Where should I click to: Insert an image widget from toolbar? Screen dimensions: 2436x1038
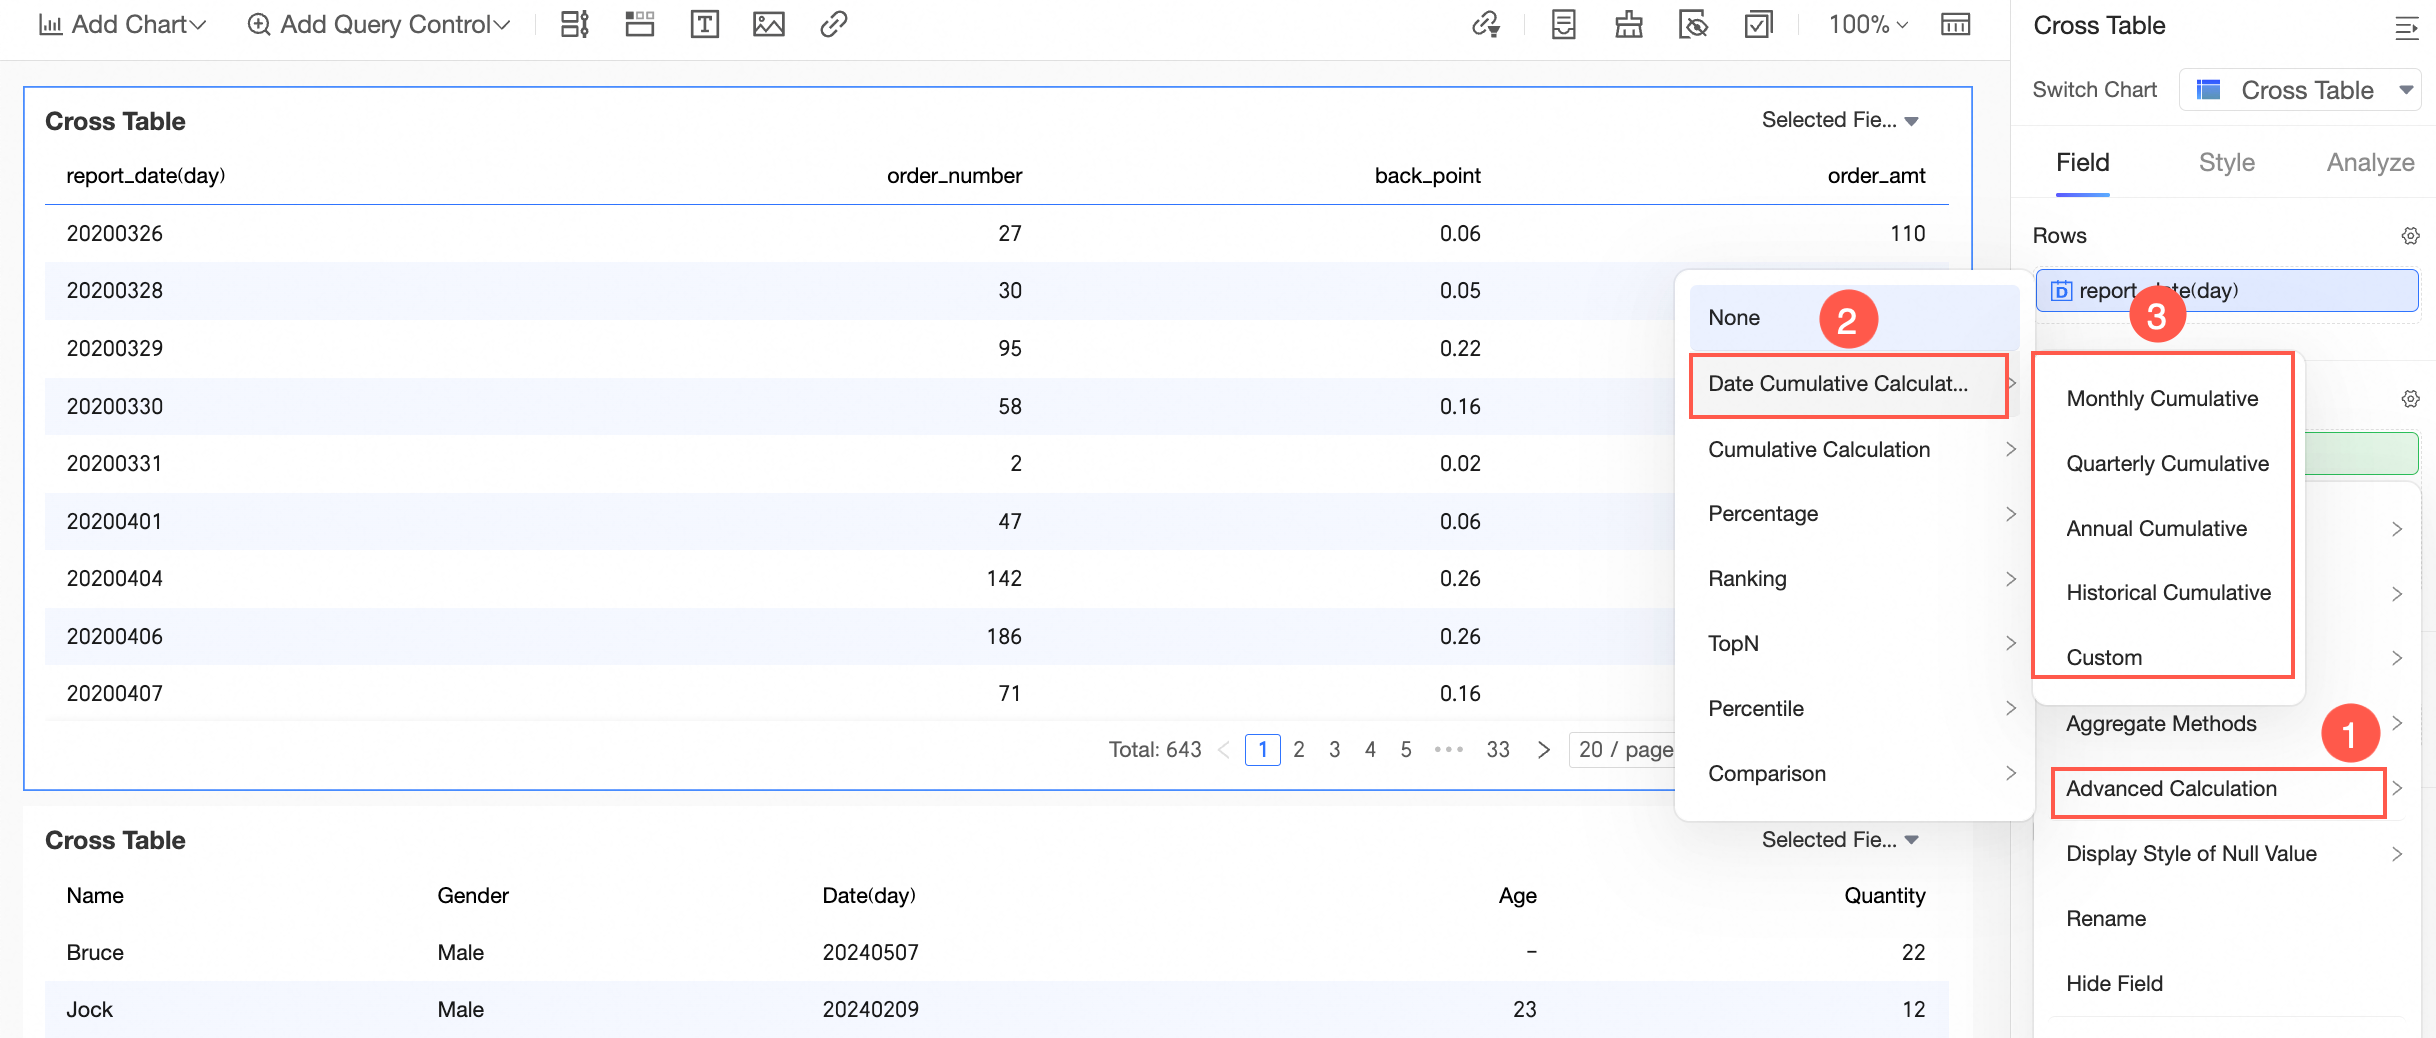pos(769,24)
